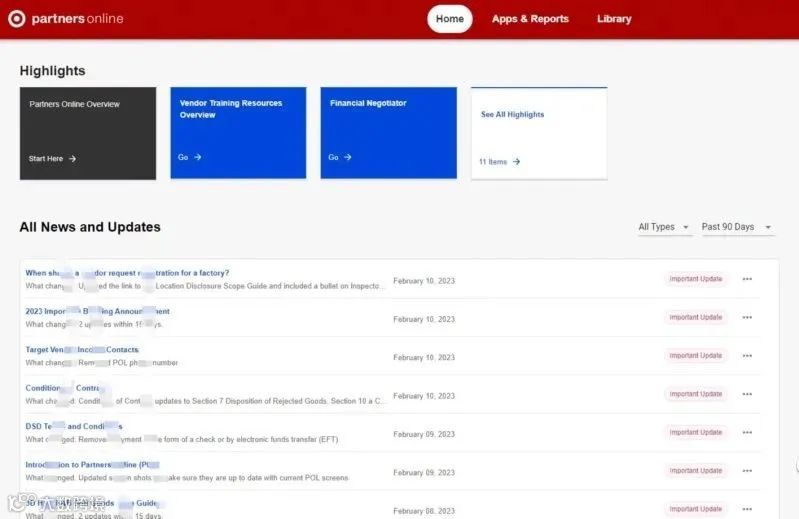This screenshot has height=519, width=799.
Task: Click Important Update tag on Conditions of Contract row
Action: point(696,394)
